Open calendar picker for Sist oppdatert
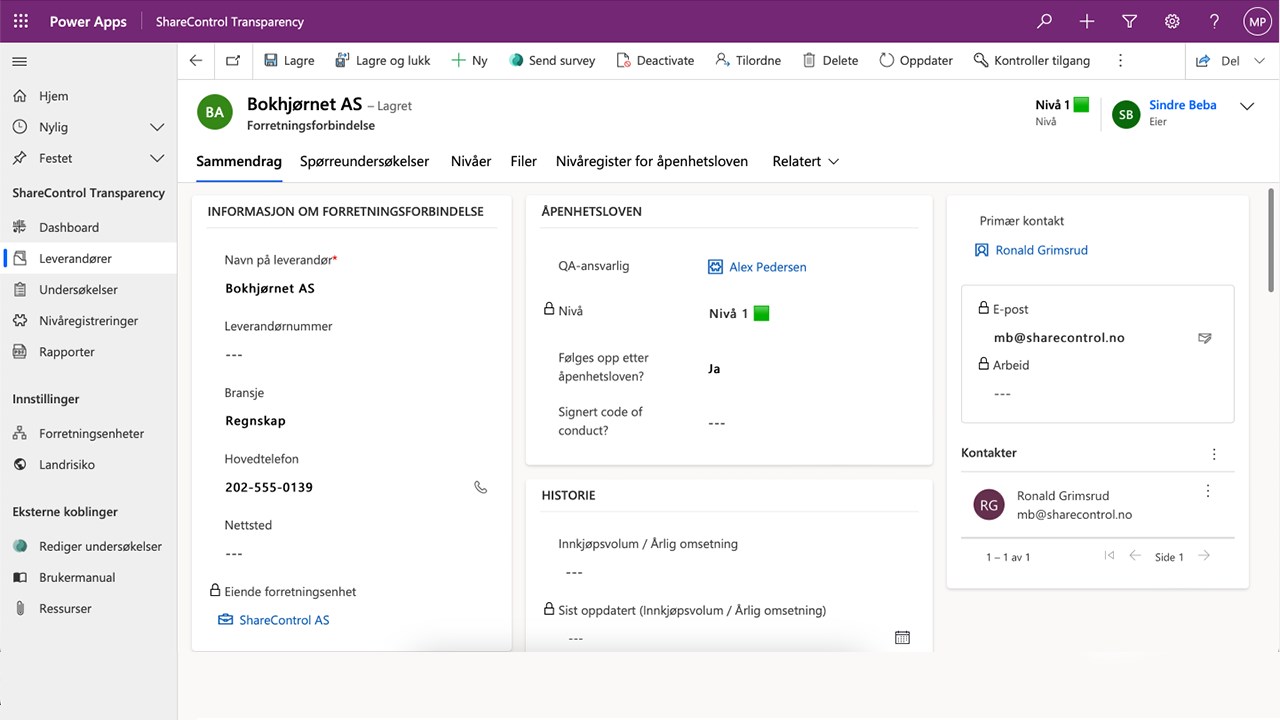This screenshot has height=720, width=1280. [902, 637]
